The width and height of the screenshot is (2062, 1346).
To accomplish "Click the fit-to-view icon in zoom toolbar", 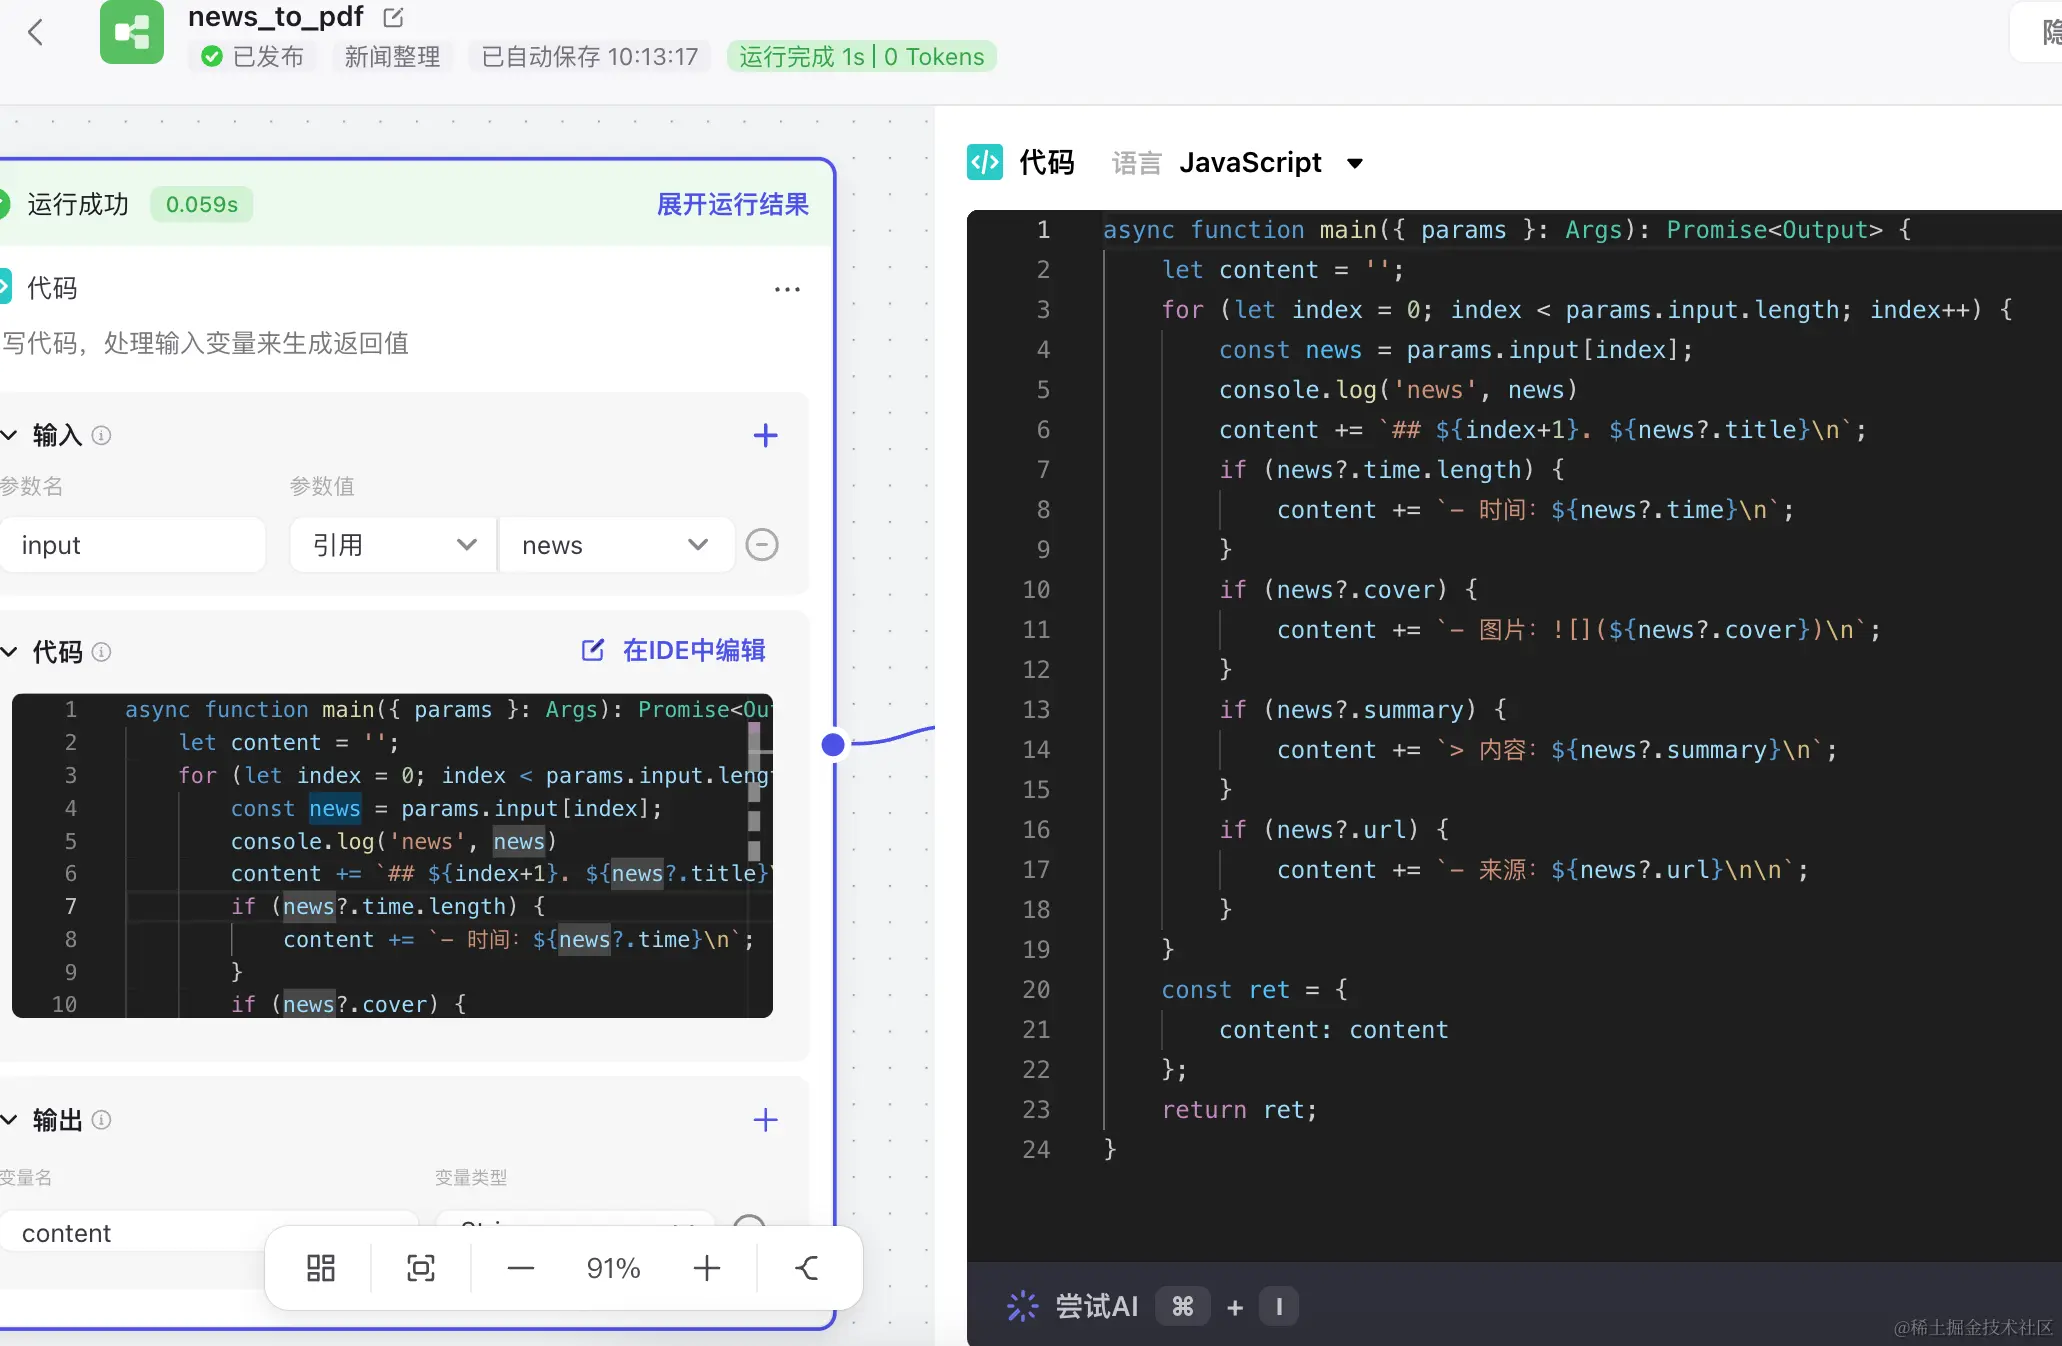I will (x=421, y=1268).
